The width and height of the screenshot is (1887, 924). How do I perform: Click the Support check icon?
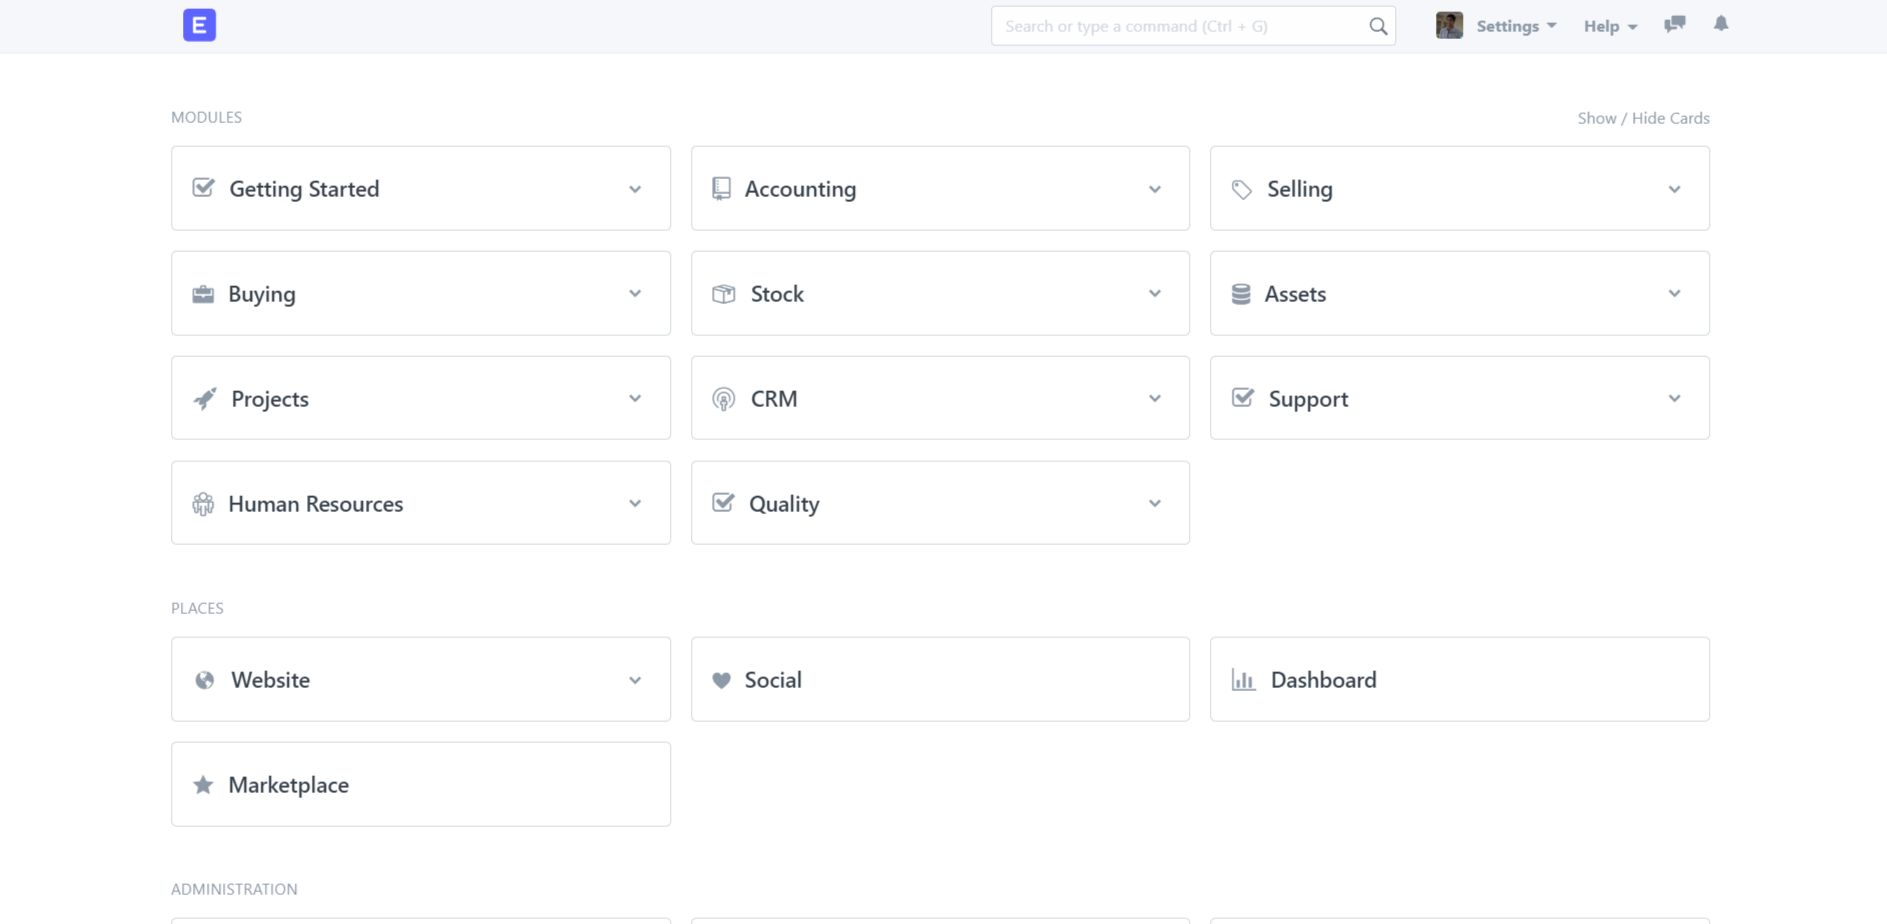pyautogui.click(x=1243, y=398)
